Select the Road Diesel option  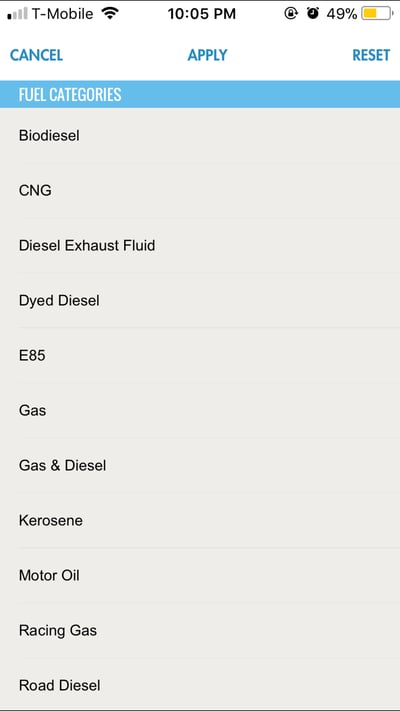200,685
